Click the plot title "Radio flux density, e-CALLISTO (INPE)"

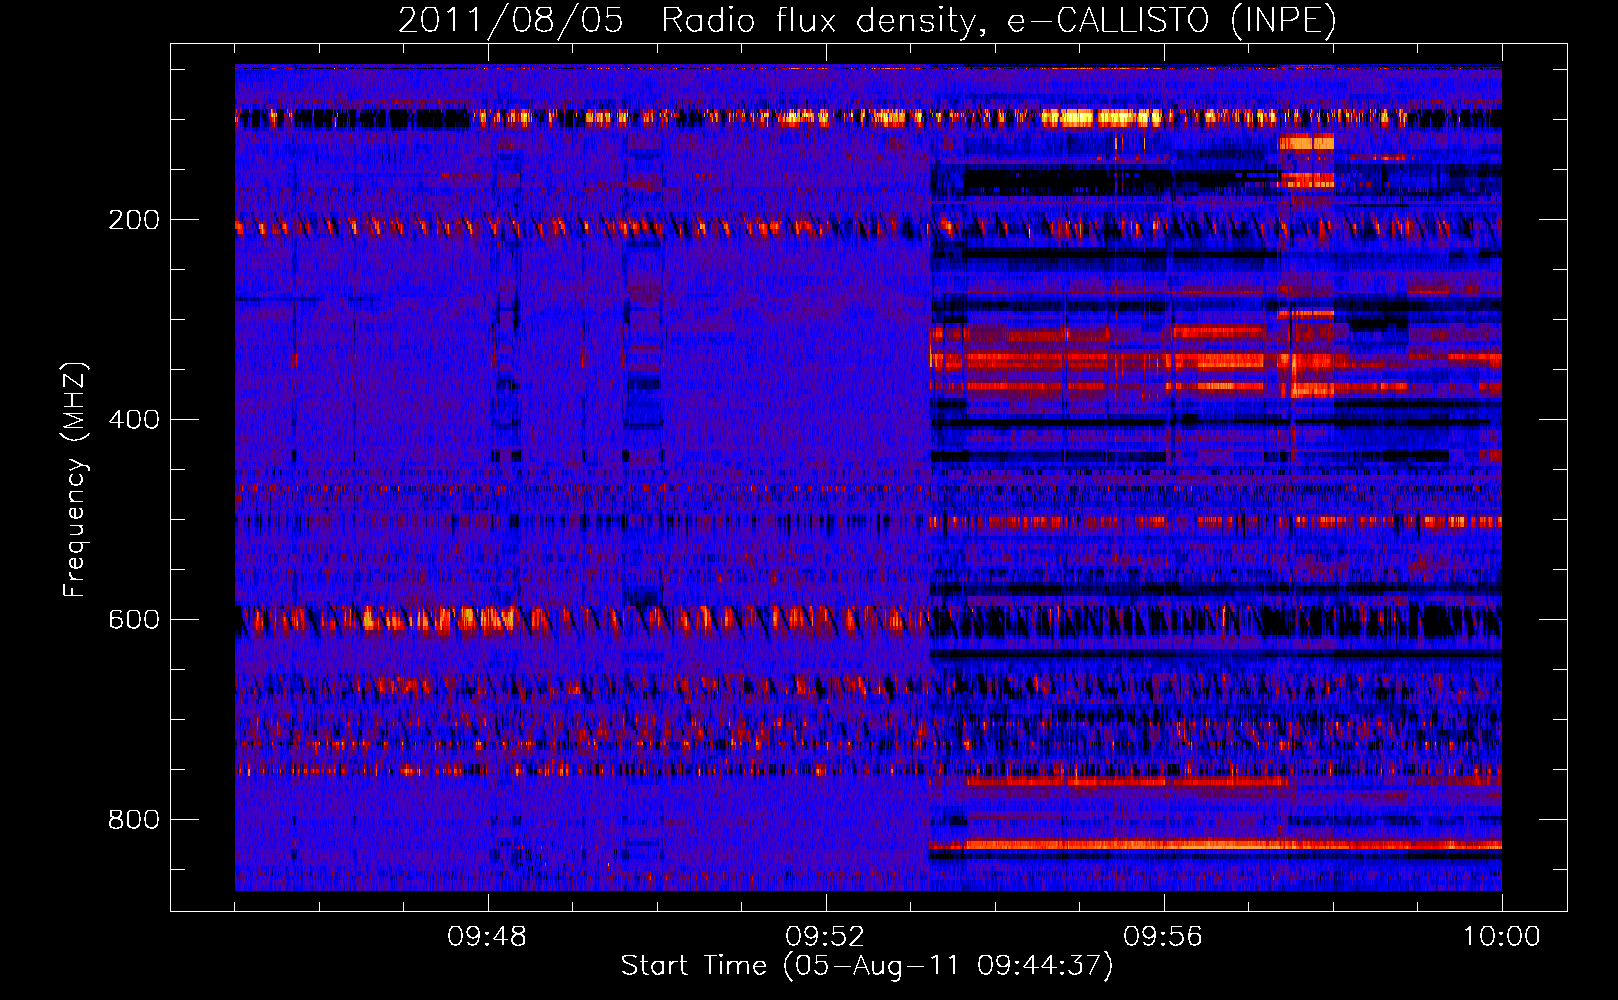tap(999, 21)
